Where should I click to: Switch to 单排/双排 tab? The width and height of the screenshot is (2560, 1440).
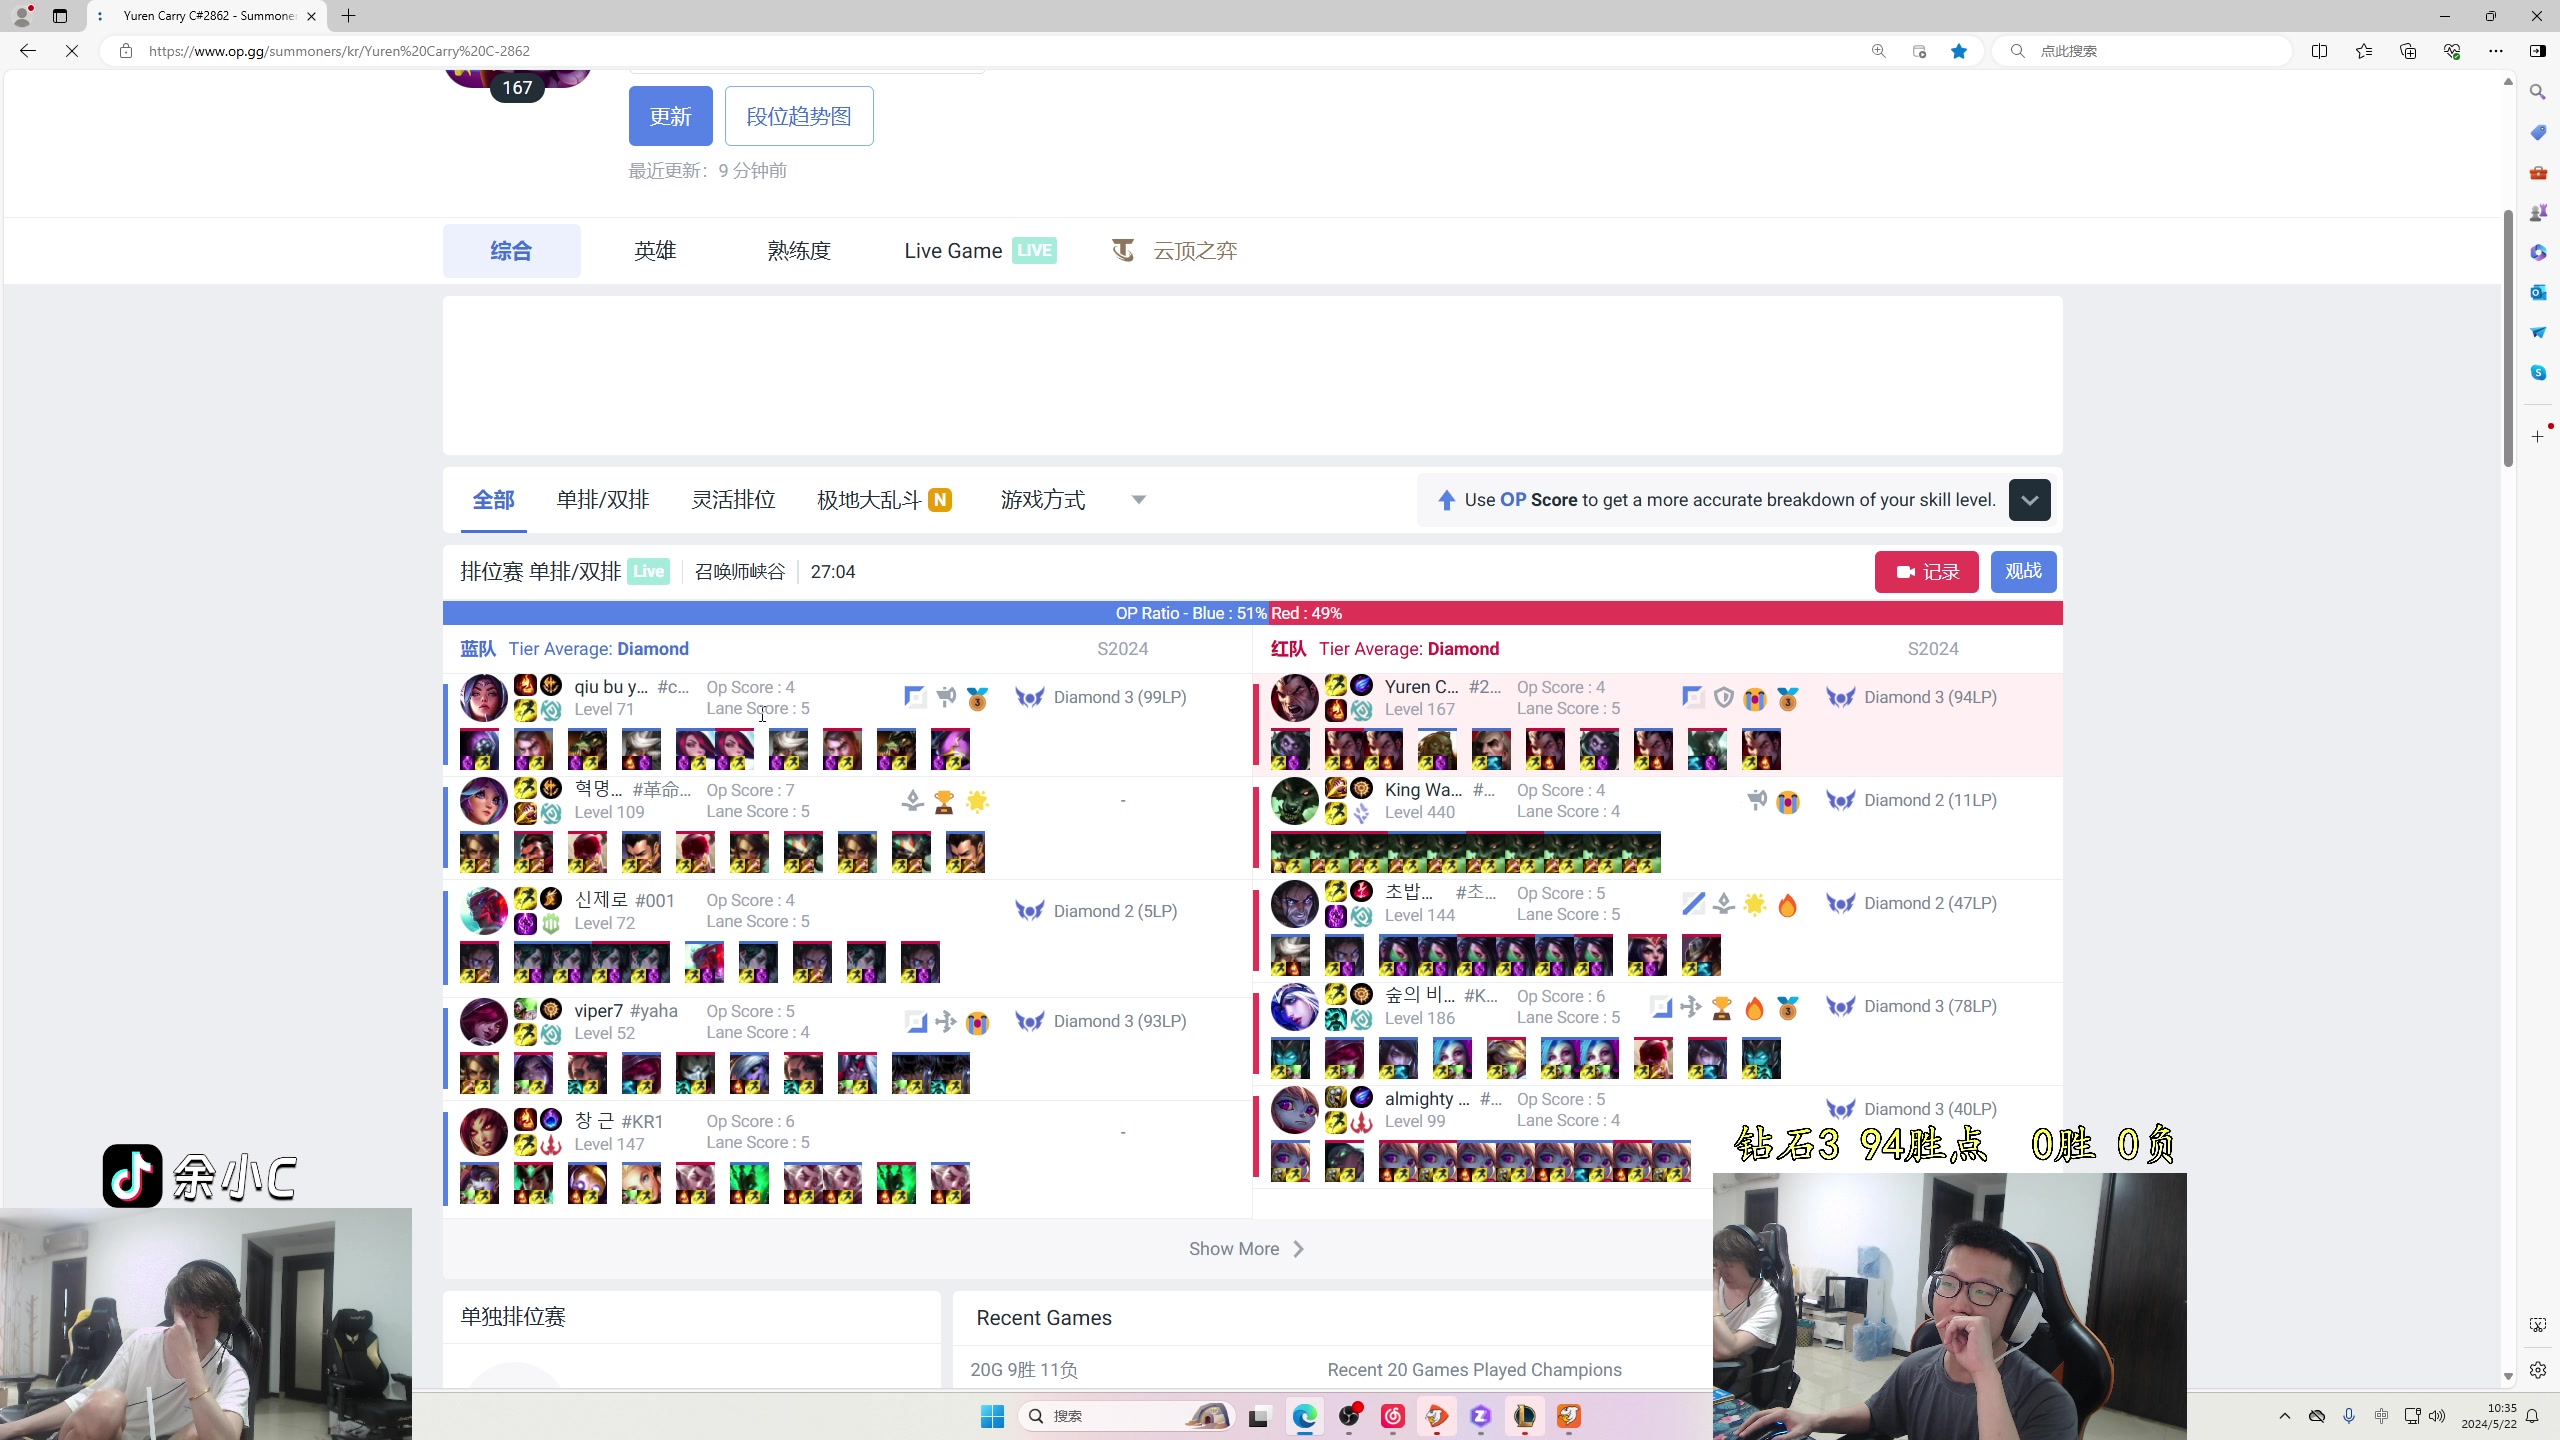(603, 500)
